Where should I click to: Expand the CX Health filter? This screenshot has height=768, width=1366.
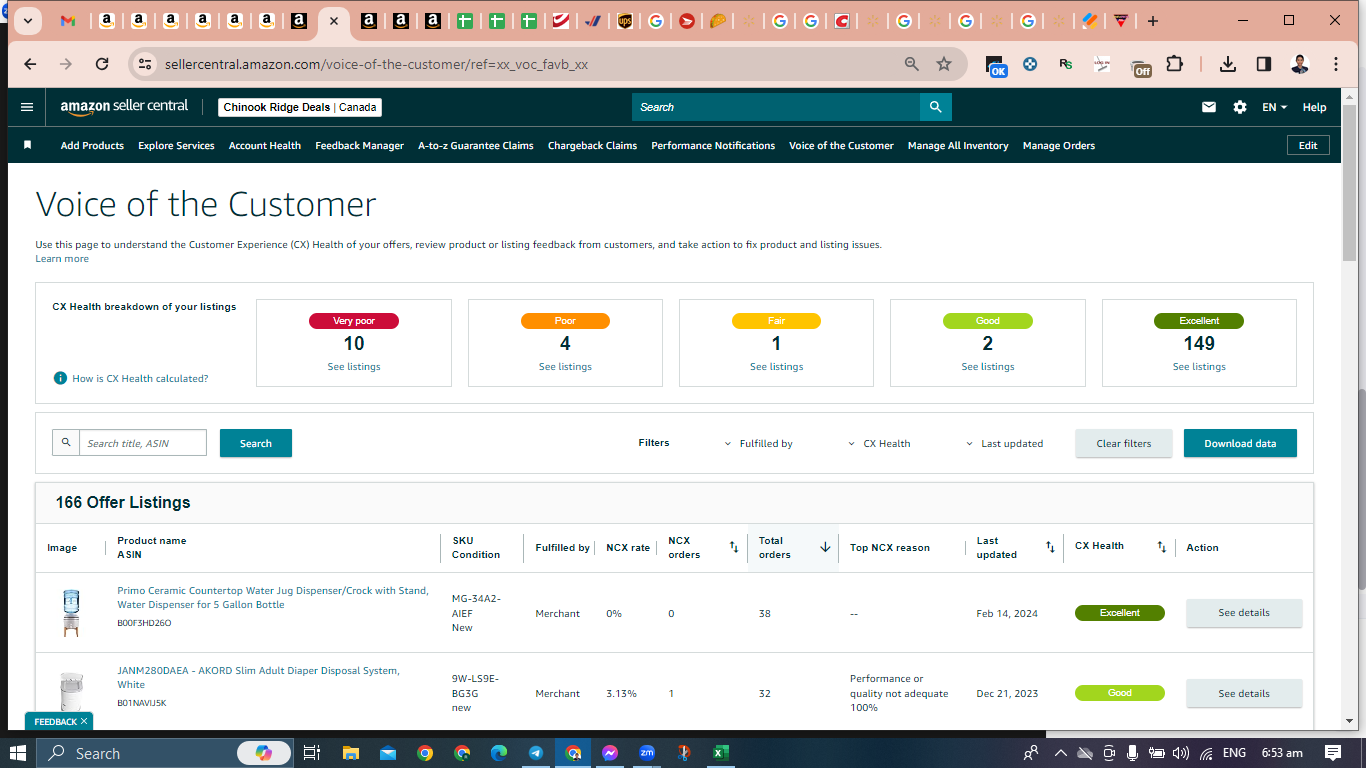[880, 443]
